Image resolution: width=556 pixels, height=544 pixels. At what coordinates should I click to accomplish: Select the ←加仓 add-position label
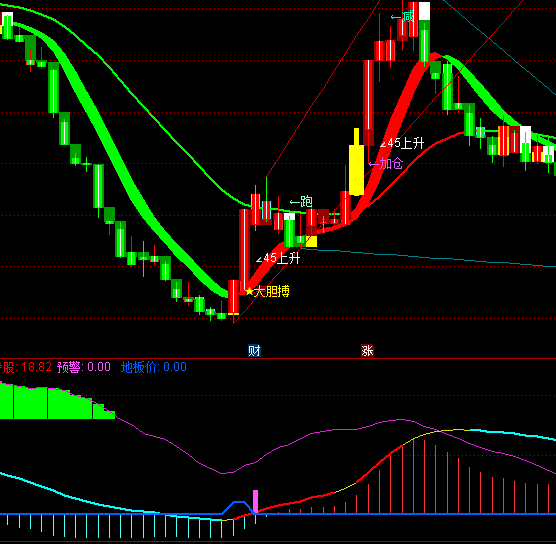(386, 163)
